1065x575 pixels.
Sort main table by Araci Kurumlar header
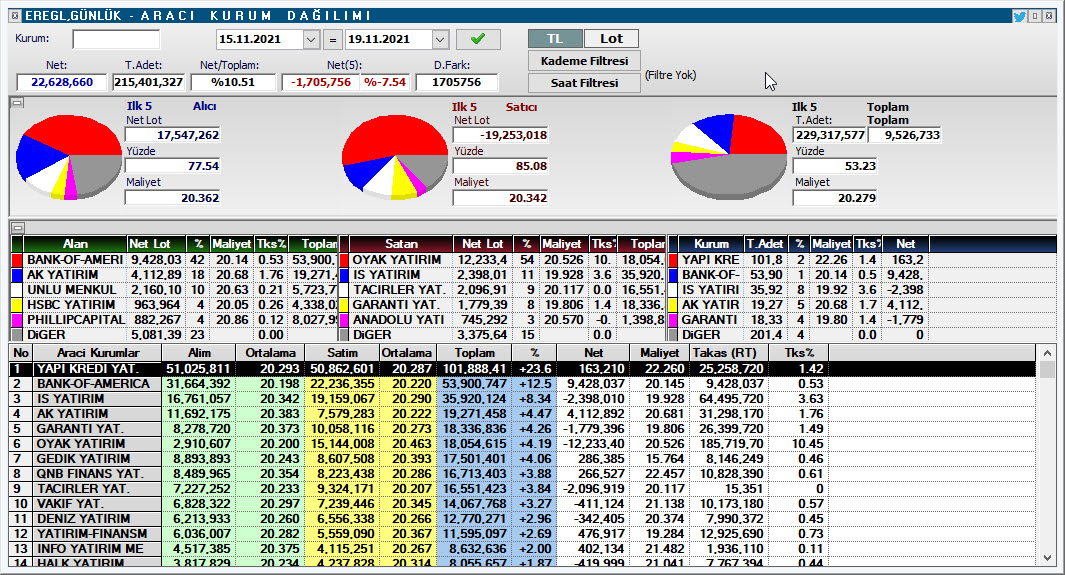point(98,353)
